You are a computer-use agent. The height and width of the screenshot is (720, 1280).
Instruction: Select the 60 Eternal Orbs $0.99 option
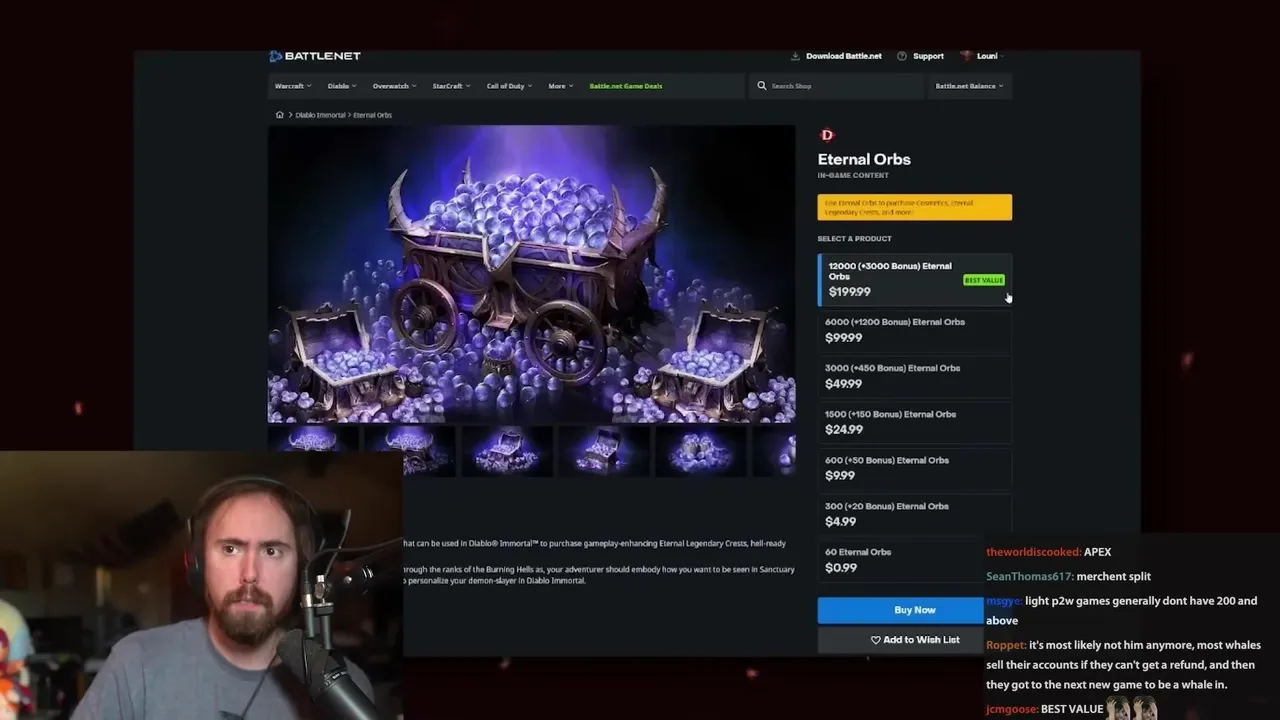[x=900, y=560]
